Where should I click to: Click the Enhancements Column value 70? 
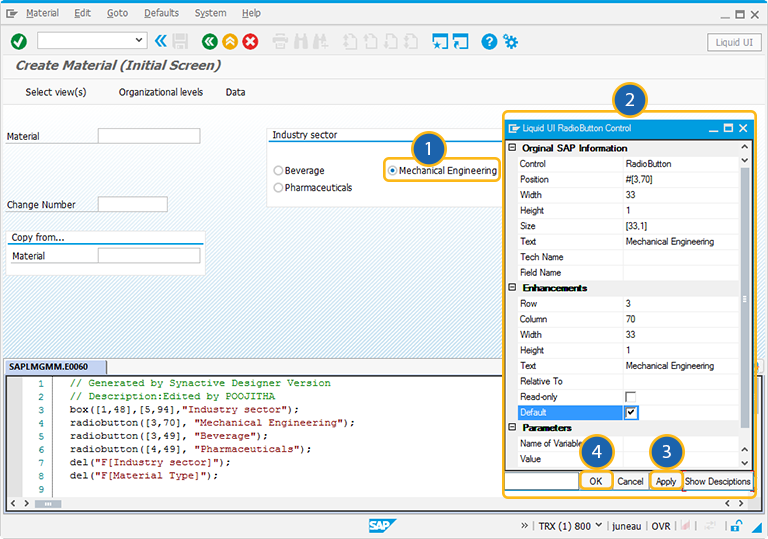680,319
